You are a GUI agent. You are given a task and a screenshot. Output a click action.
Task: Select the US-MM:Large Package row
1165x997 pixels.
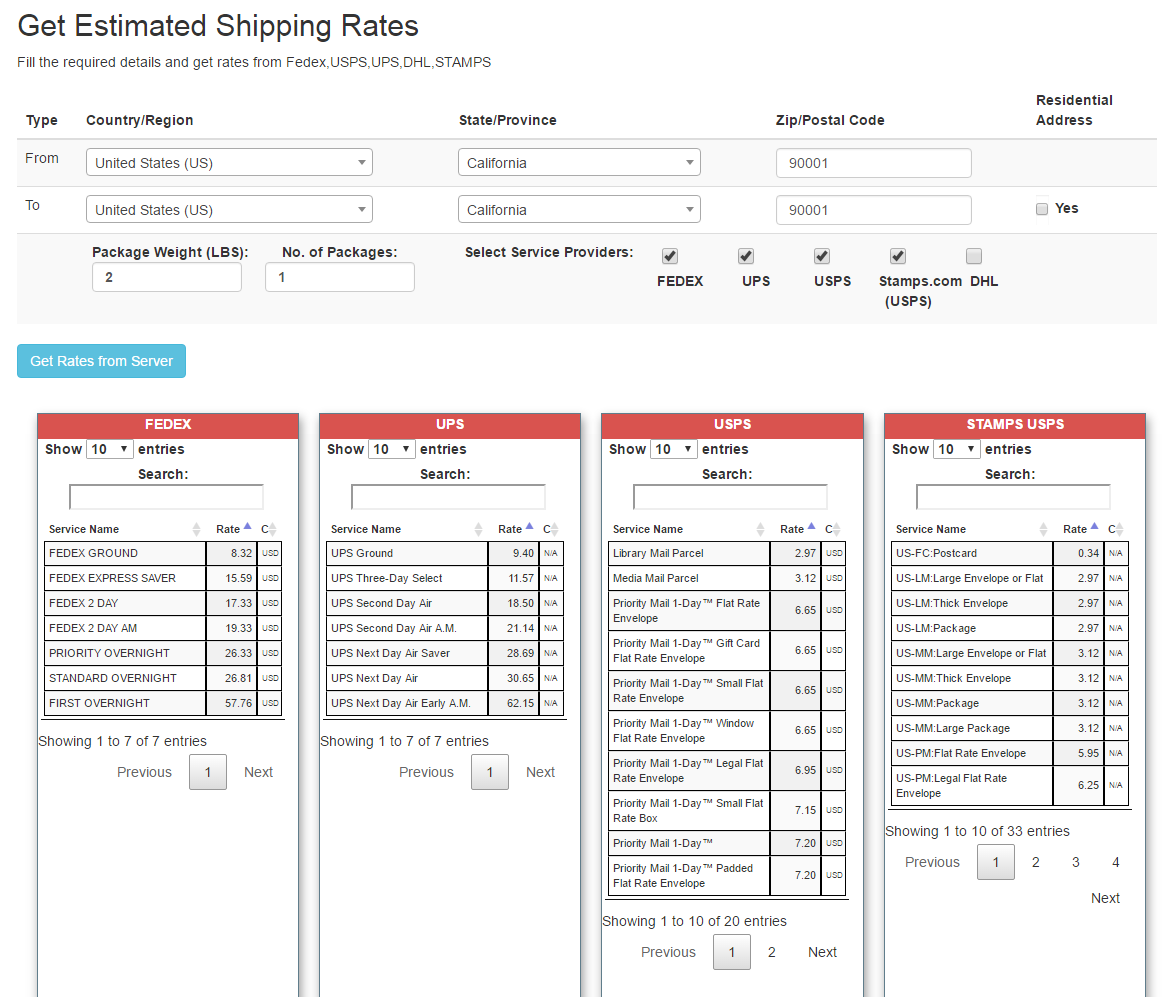tap(1010, 728)
